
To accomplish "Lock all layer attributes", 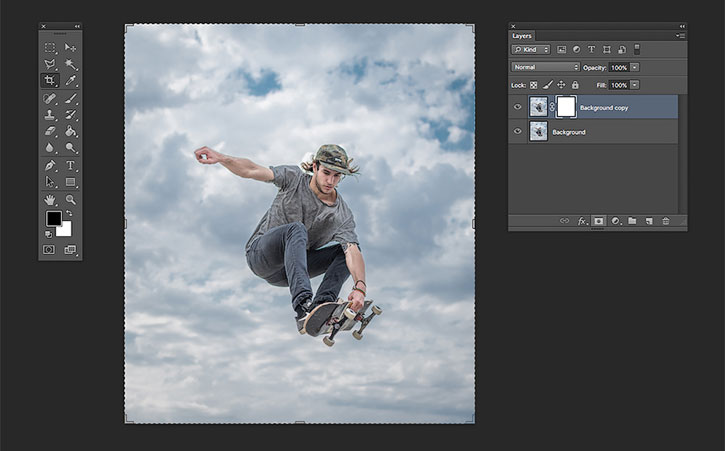I will click(x=575, y=85).
